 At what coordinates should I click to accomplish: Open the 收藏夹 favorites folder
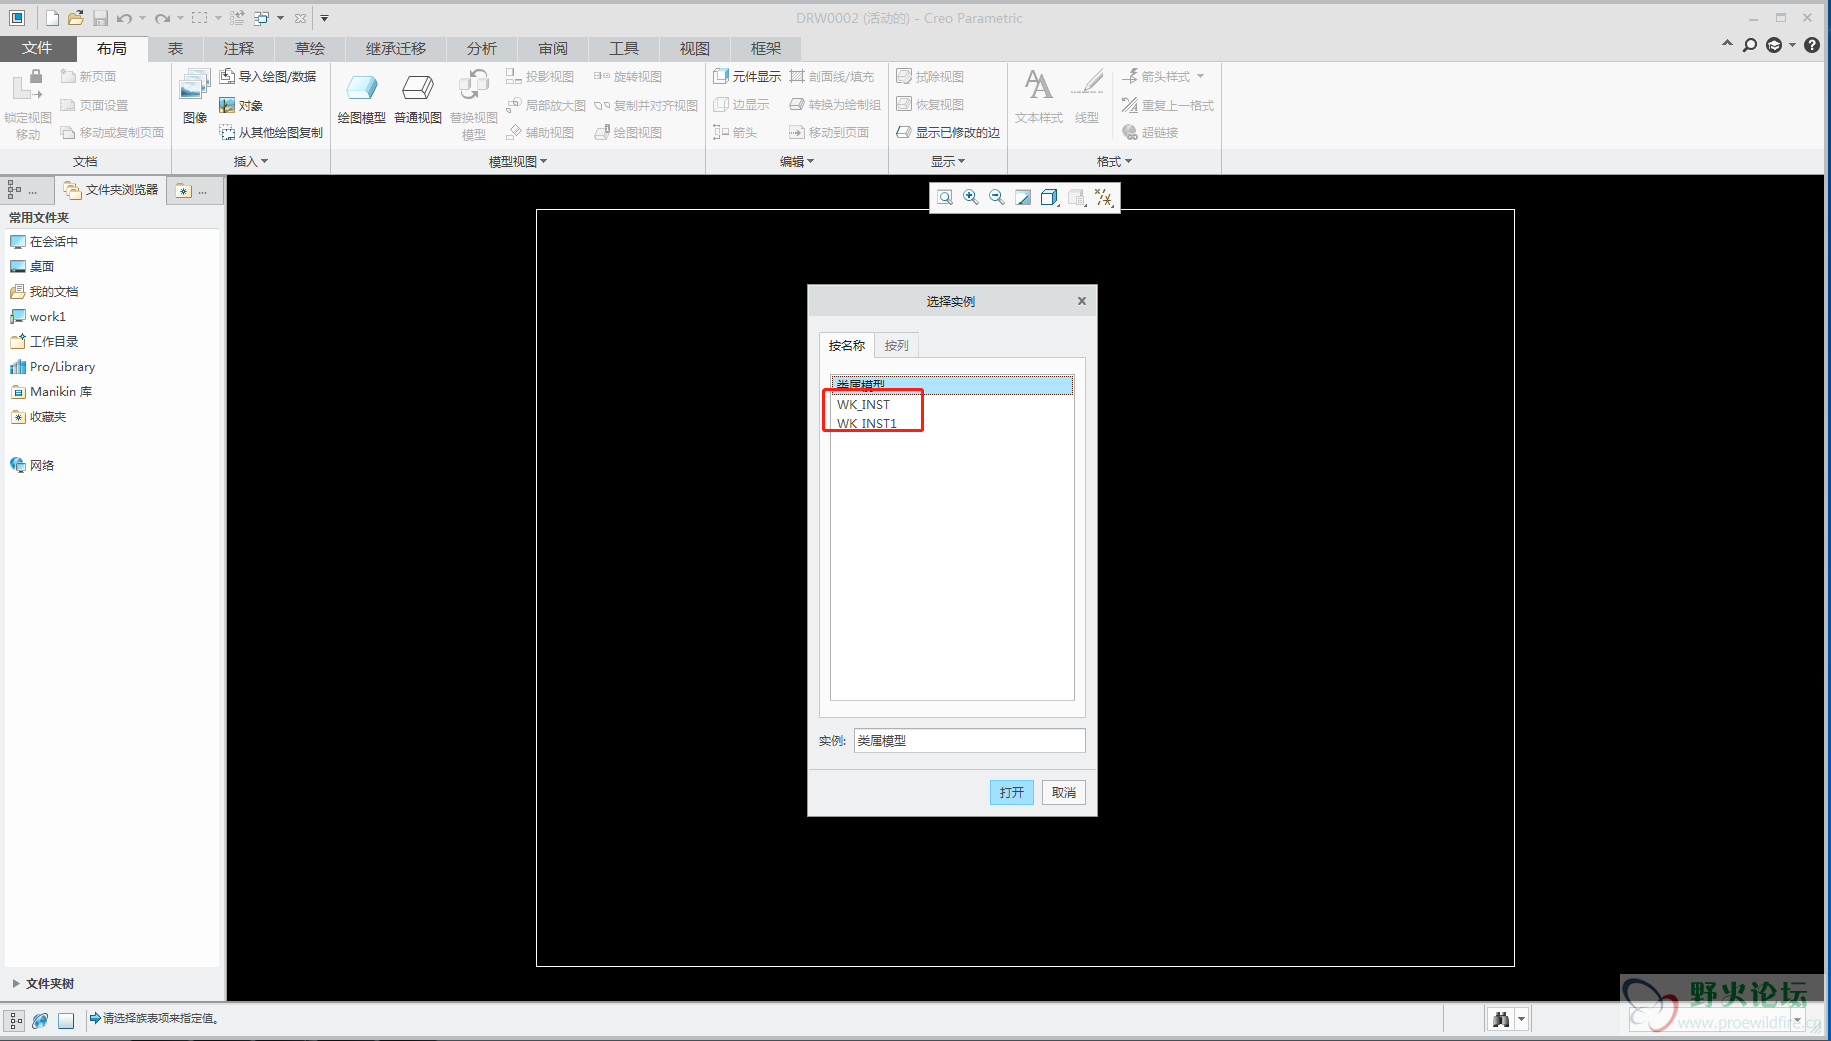[x=38, y=416]
